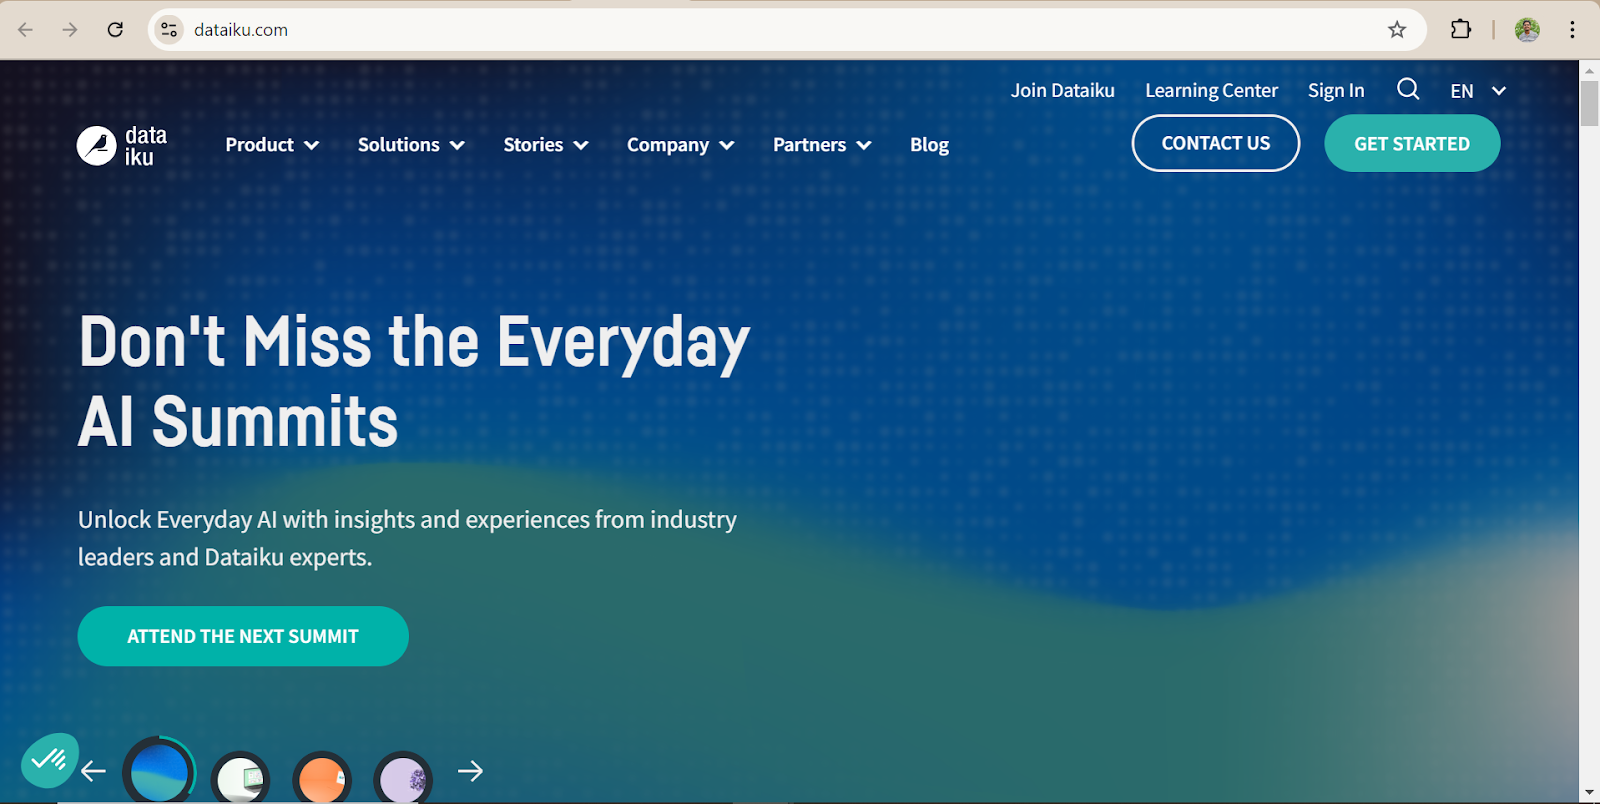
Task: Open the Chrome profile avatar
Action: (1527, 30)
